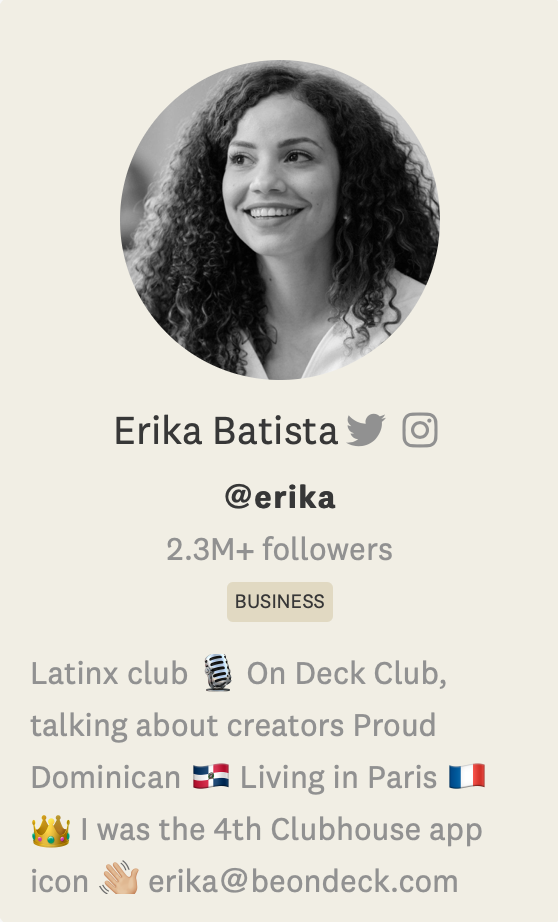The image size is (558, 922).
Task: Click the erika@beondeck.com email address
Action: tap(303, 881)
